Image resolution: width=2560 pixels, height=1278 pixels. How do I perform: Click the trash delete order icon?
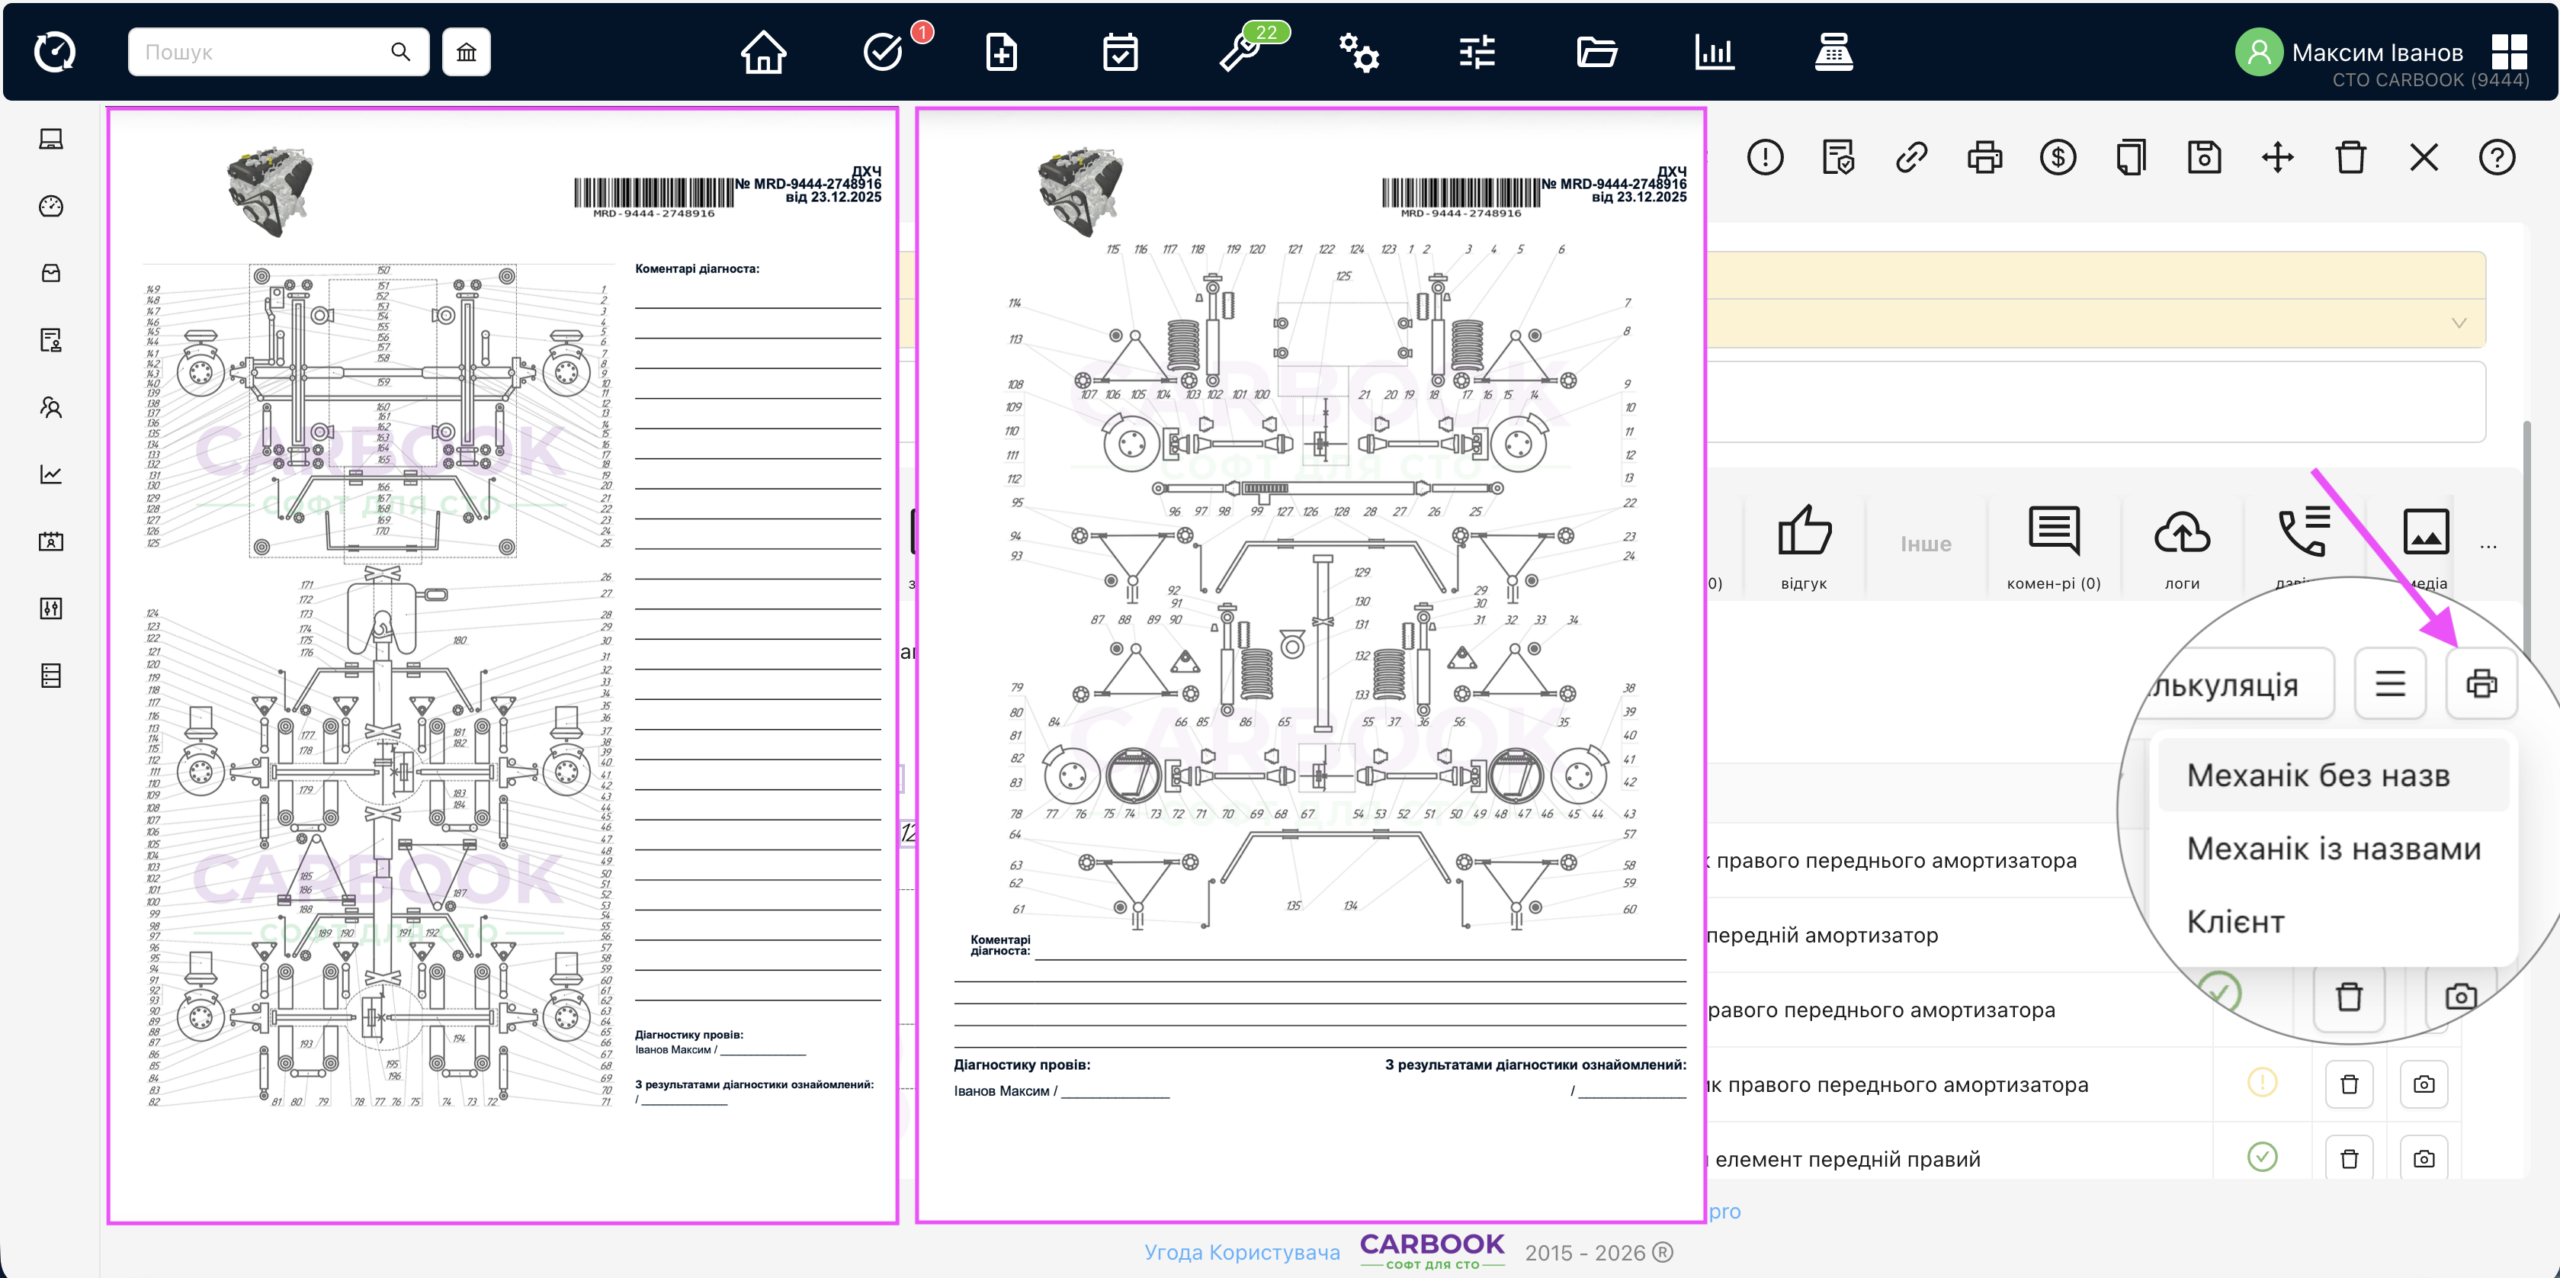coord(2351,157)
